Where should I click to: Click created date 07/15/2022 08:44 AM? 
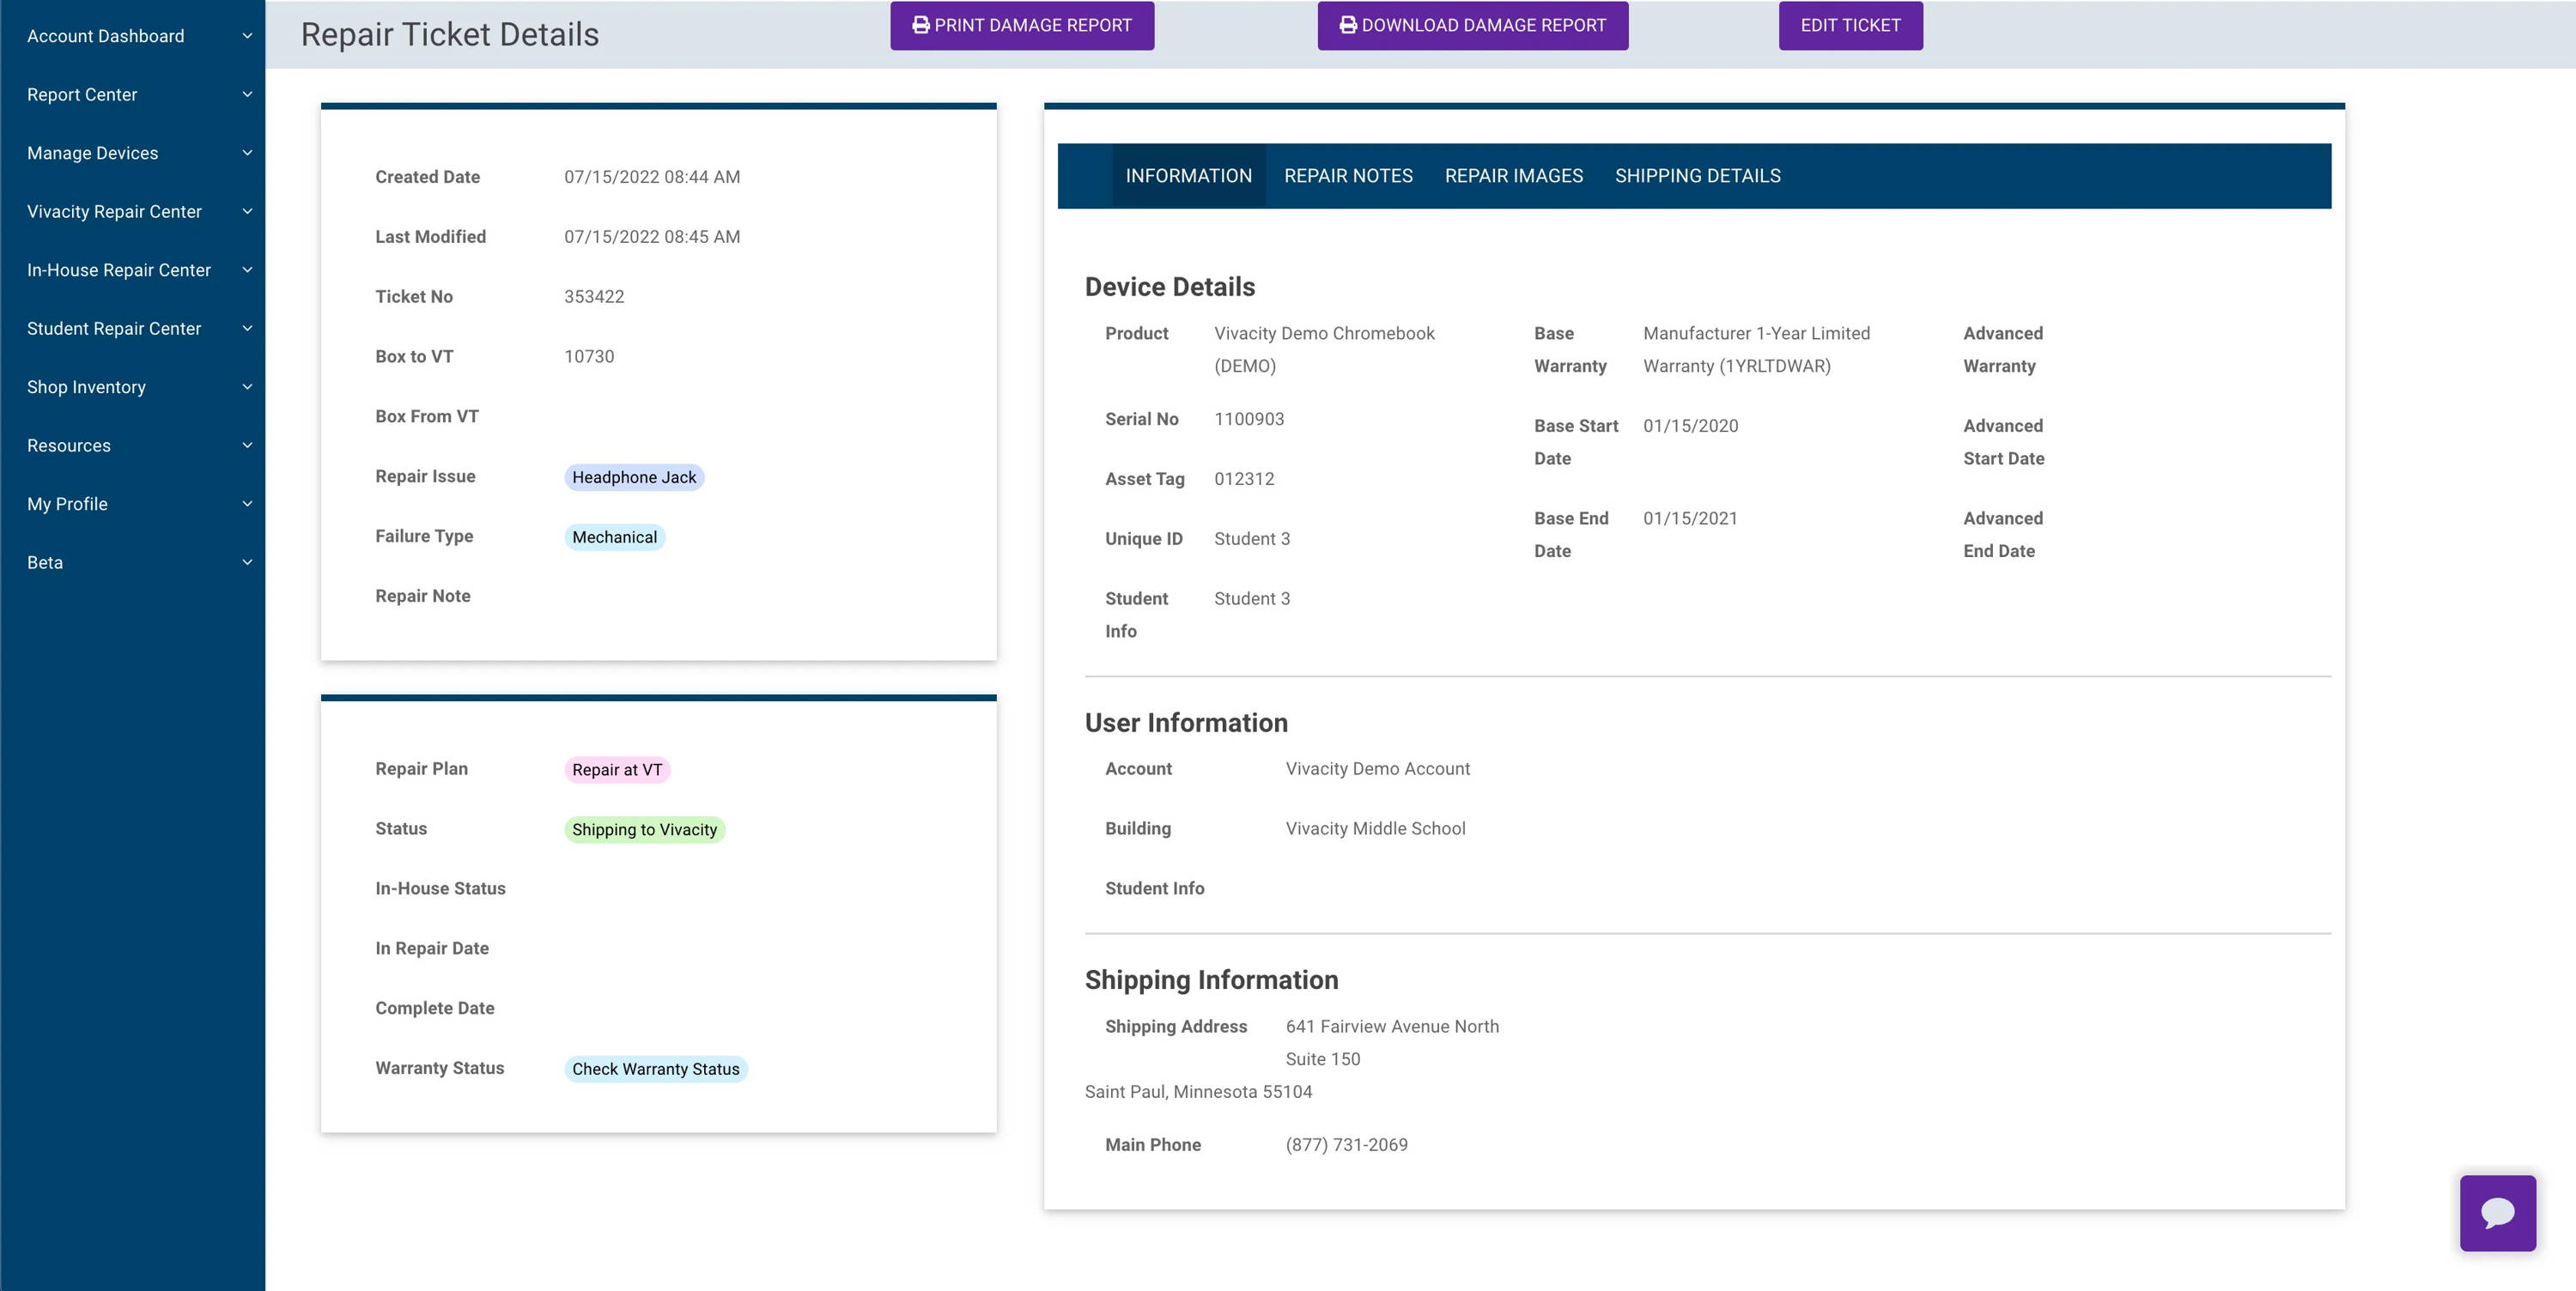coord(652,177)
